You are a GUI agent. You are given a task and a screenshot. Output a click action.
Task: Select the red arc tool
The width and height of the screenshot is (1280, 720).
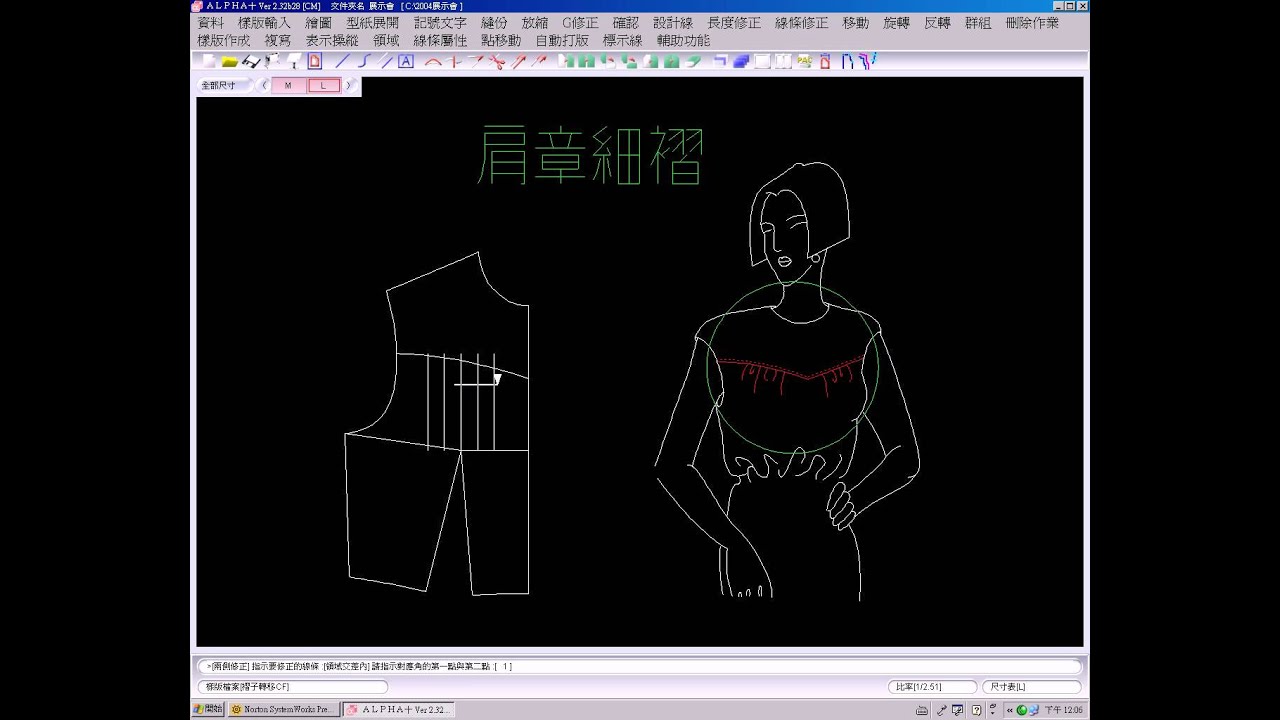[433, 61]
